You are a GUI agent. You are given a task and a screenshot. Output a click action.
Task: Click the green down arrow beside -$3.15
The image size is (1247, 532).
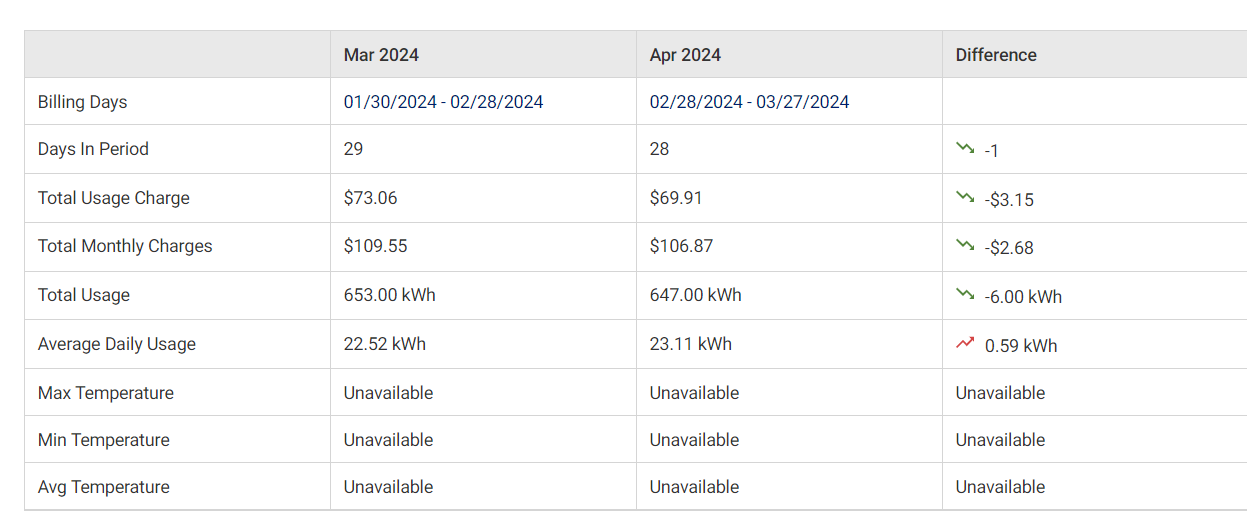pos(965,197)
